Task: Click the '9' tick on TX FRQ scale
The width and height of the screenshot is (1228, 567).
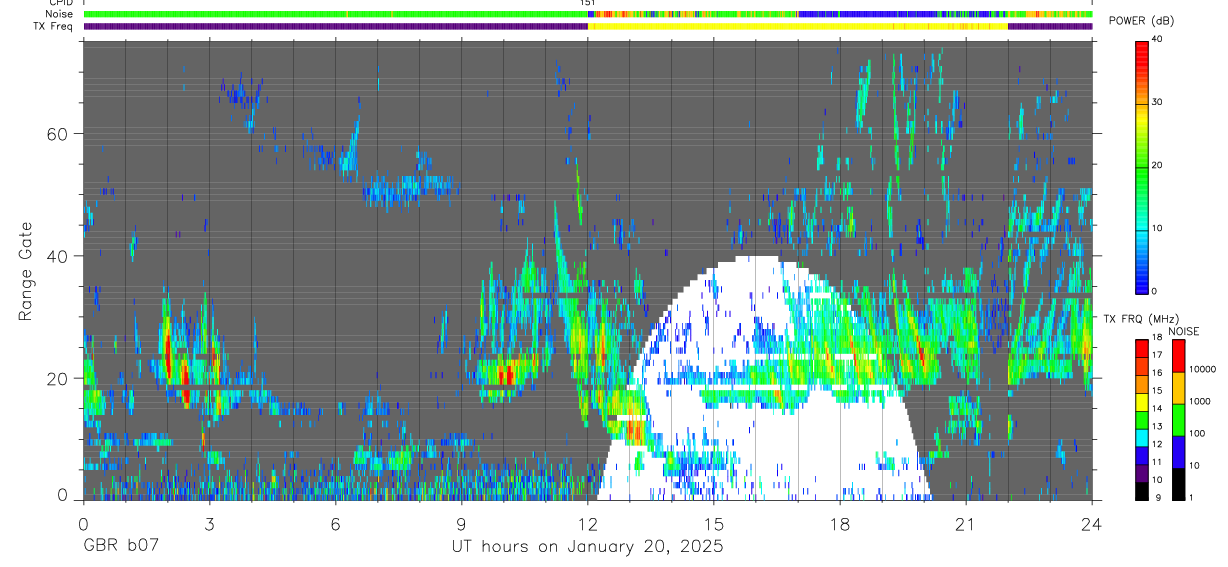Action: (1156, 499)
